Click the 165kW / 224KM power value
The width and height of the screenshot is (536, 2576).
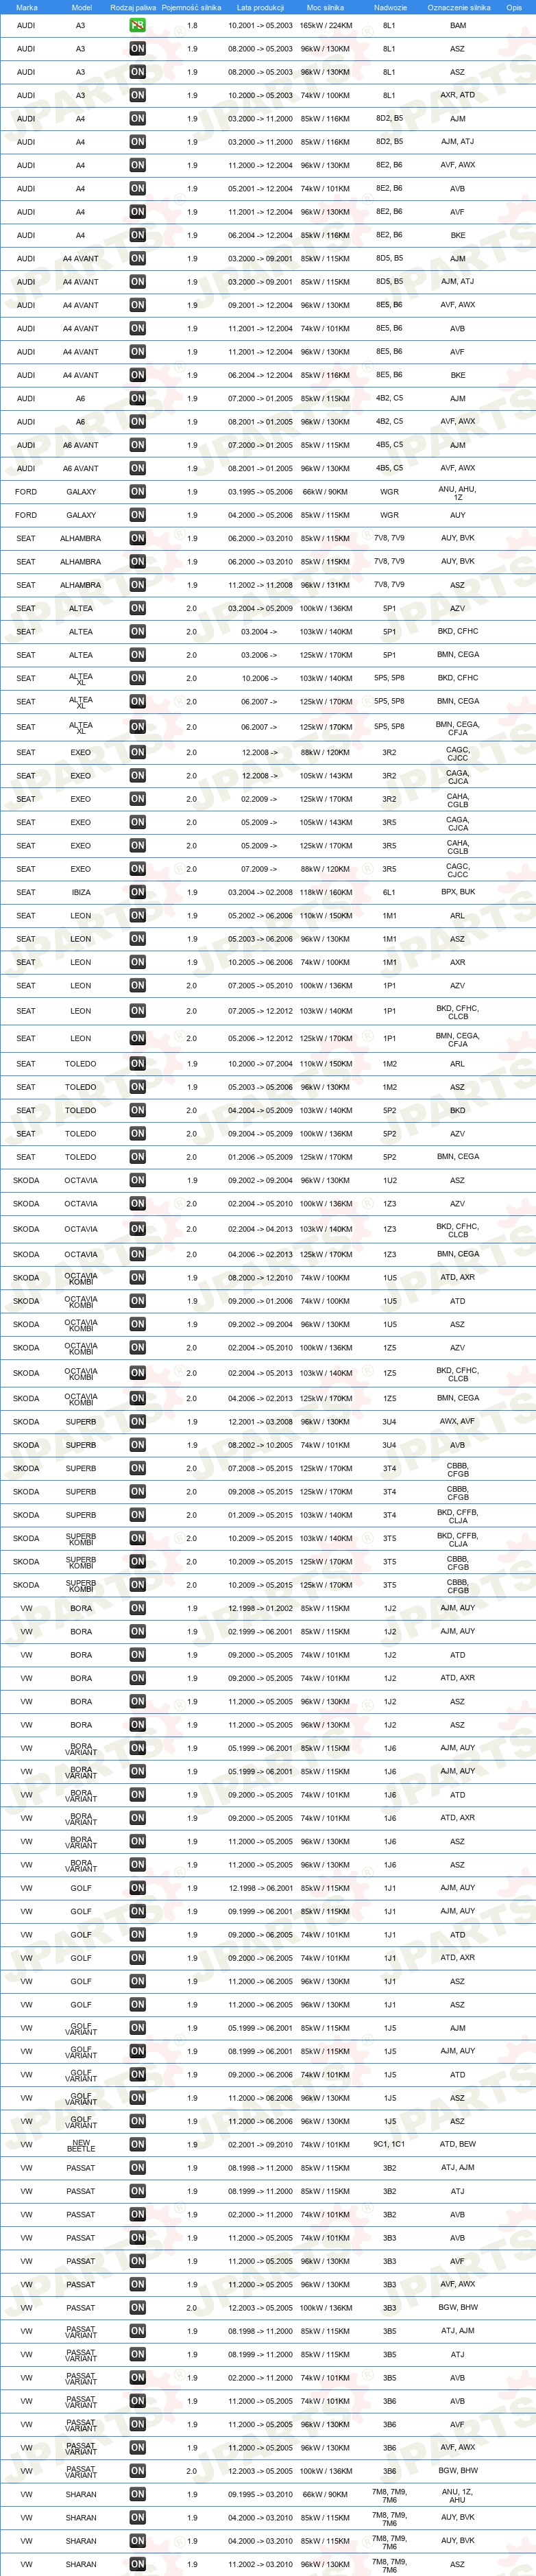click(x=326, y=26)
